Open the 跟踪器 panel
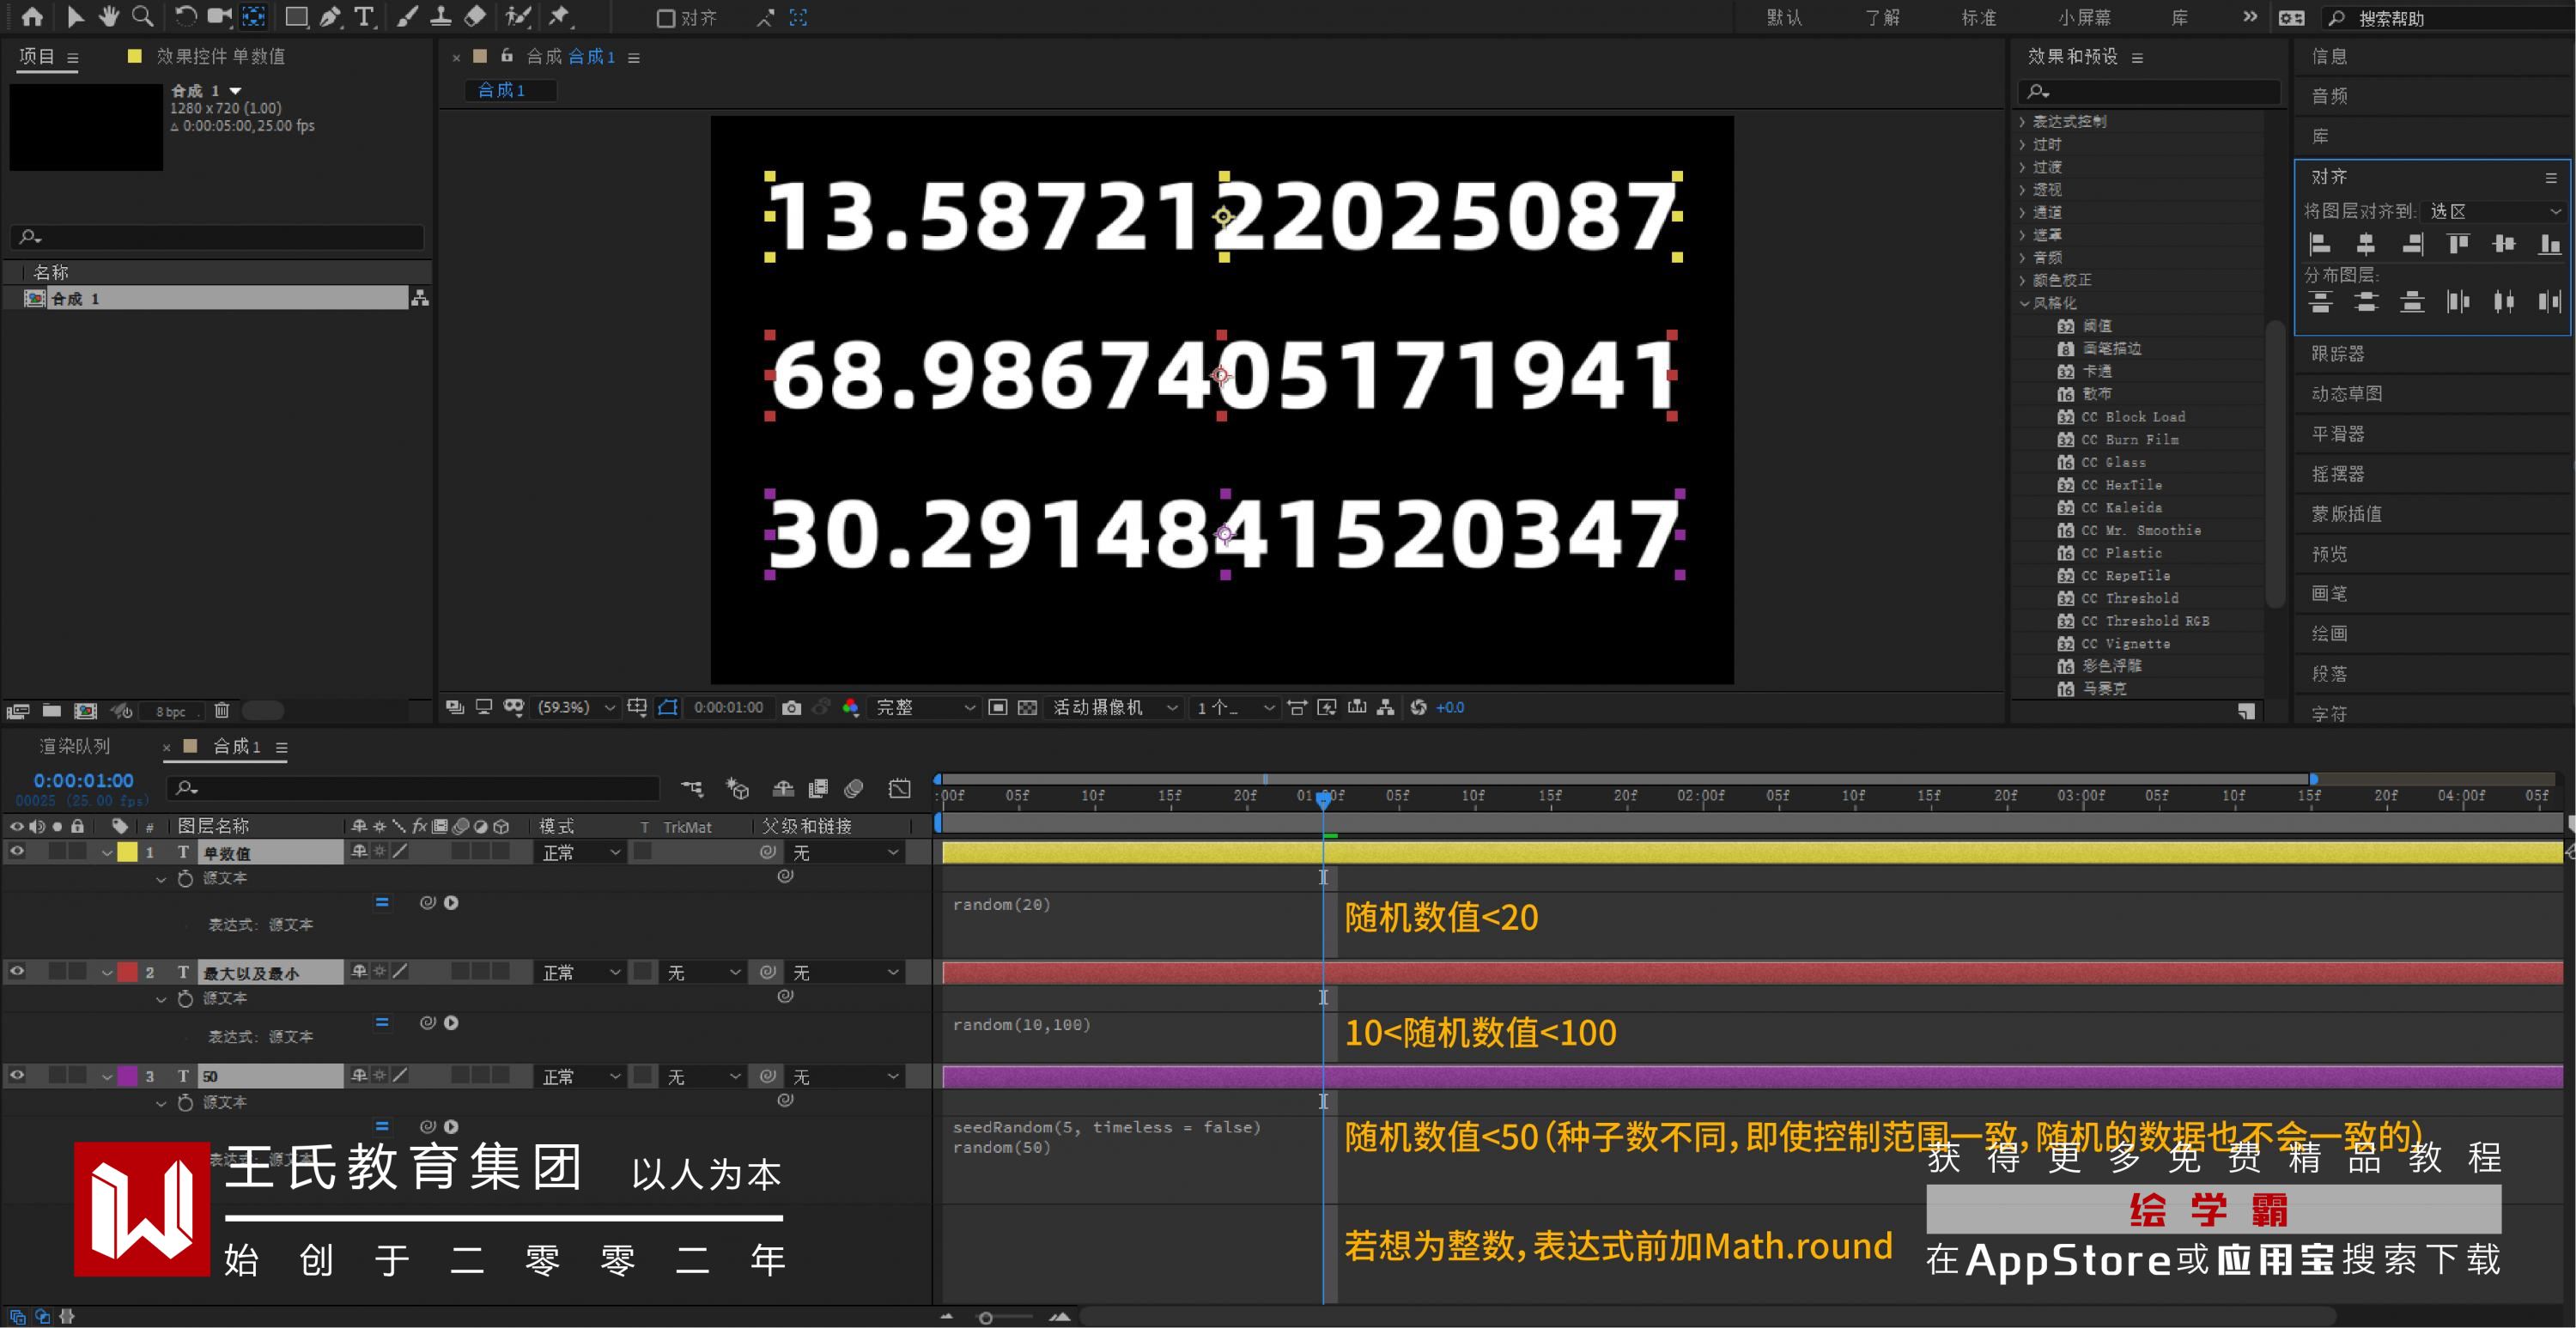Image resolution: width=2576 pixels, height=1328 pixels. (2337, 354)
